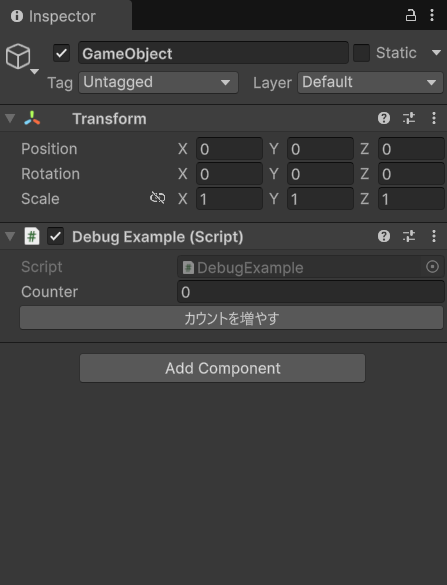The width and height of the screenshot is (447, 585).
Task: Toggle the GameObject active checkbox
Action: [62, 53]
